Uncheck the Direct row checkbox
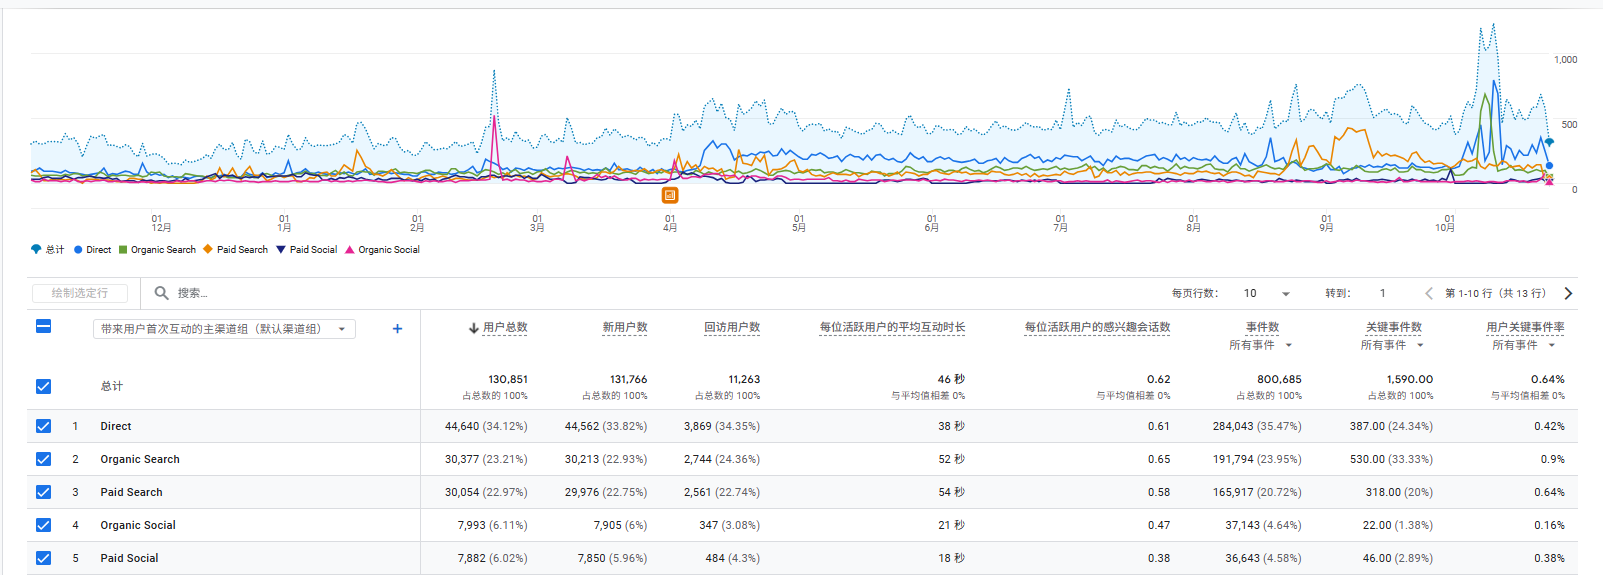 (x=43, y=426)
